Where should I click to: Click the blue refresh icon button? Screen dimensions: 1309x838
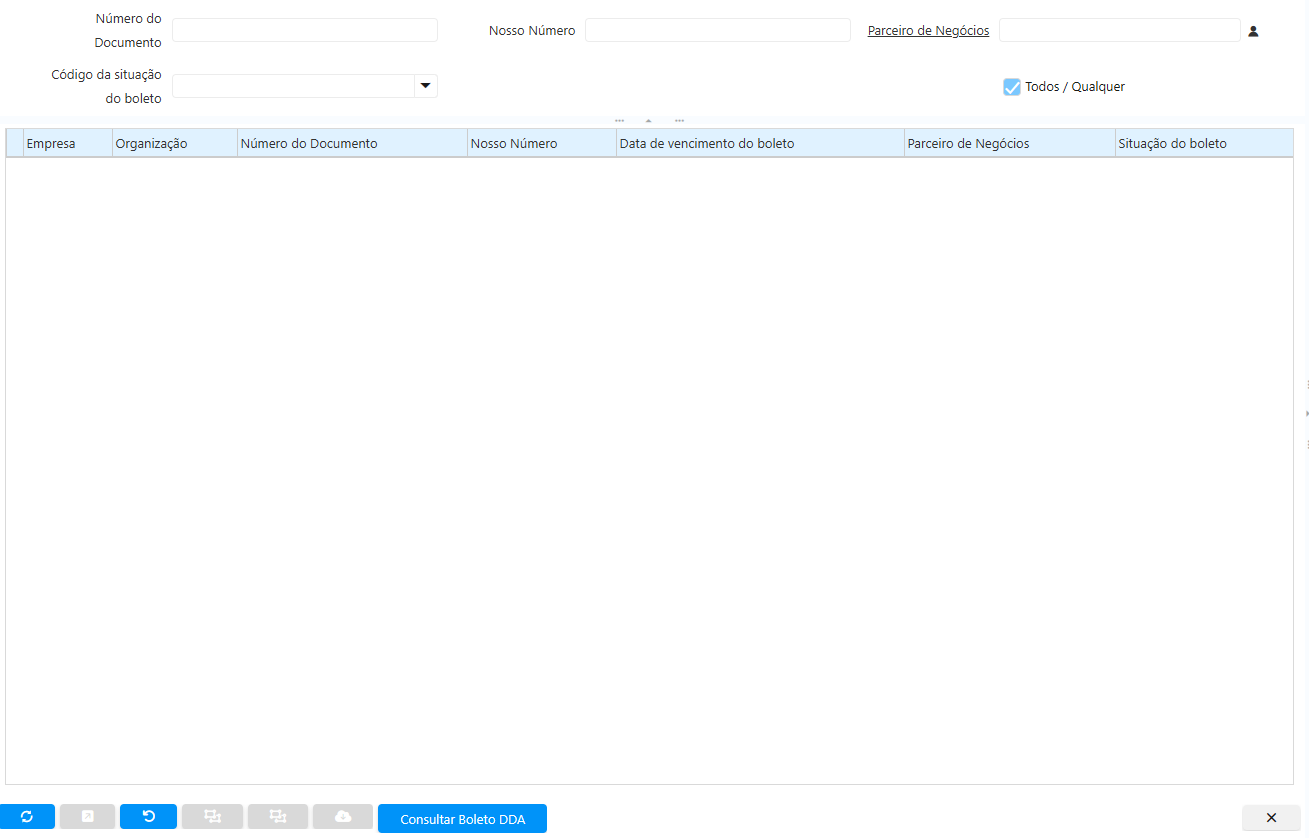click(x=27, y=817)
